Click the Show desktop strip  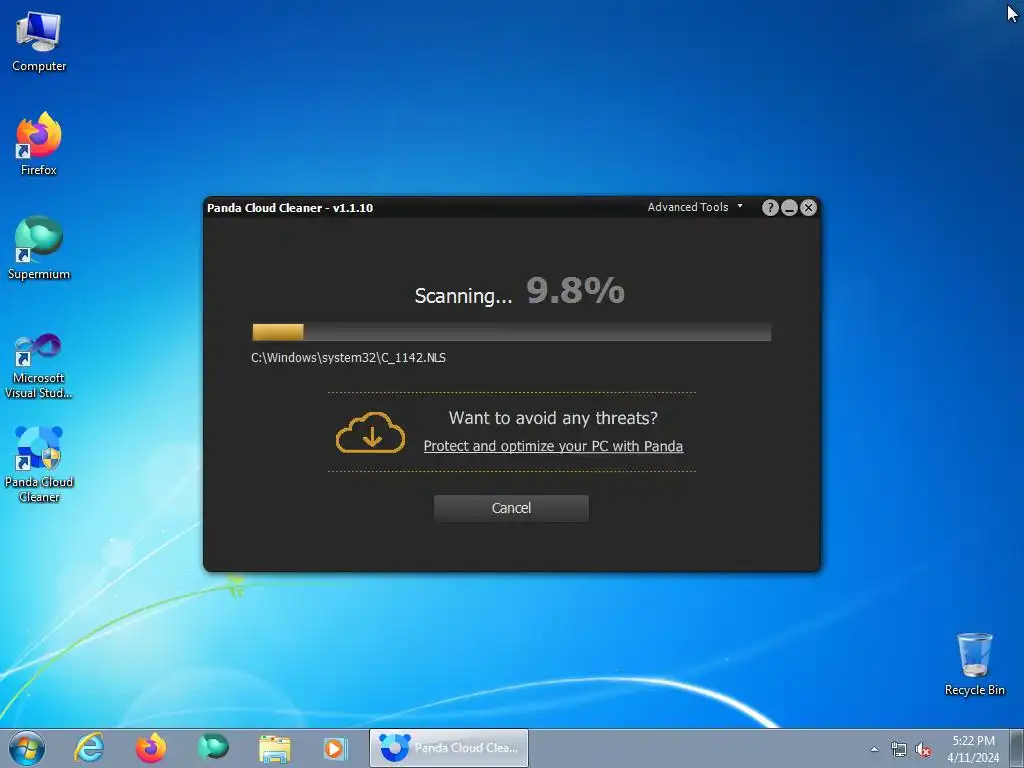(x=1017, y=748)
